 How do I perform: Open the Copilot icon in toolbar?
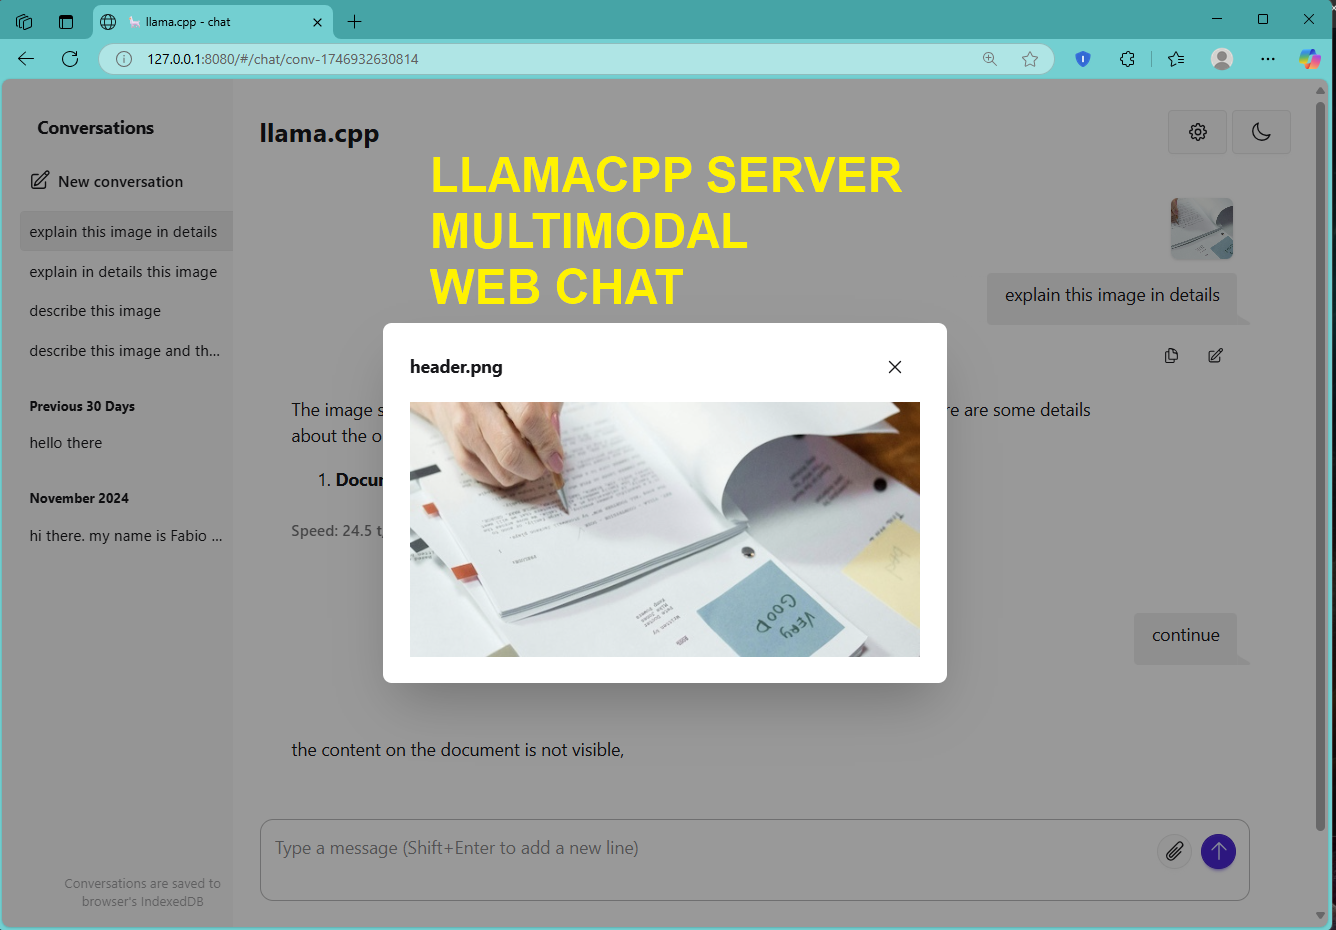[1310, 59]
